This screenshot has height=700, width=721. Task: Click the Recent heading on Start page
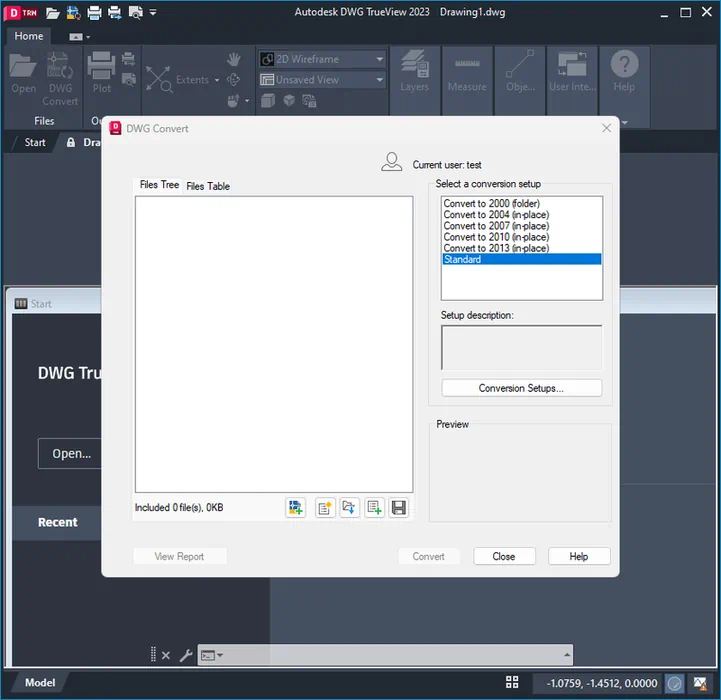(x=57, y=522)
